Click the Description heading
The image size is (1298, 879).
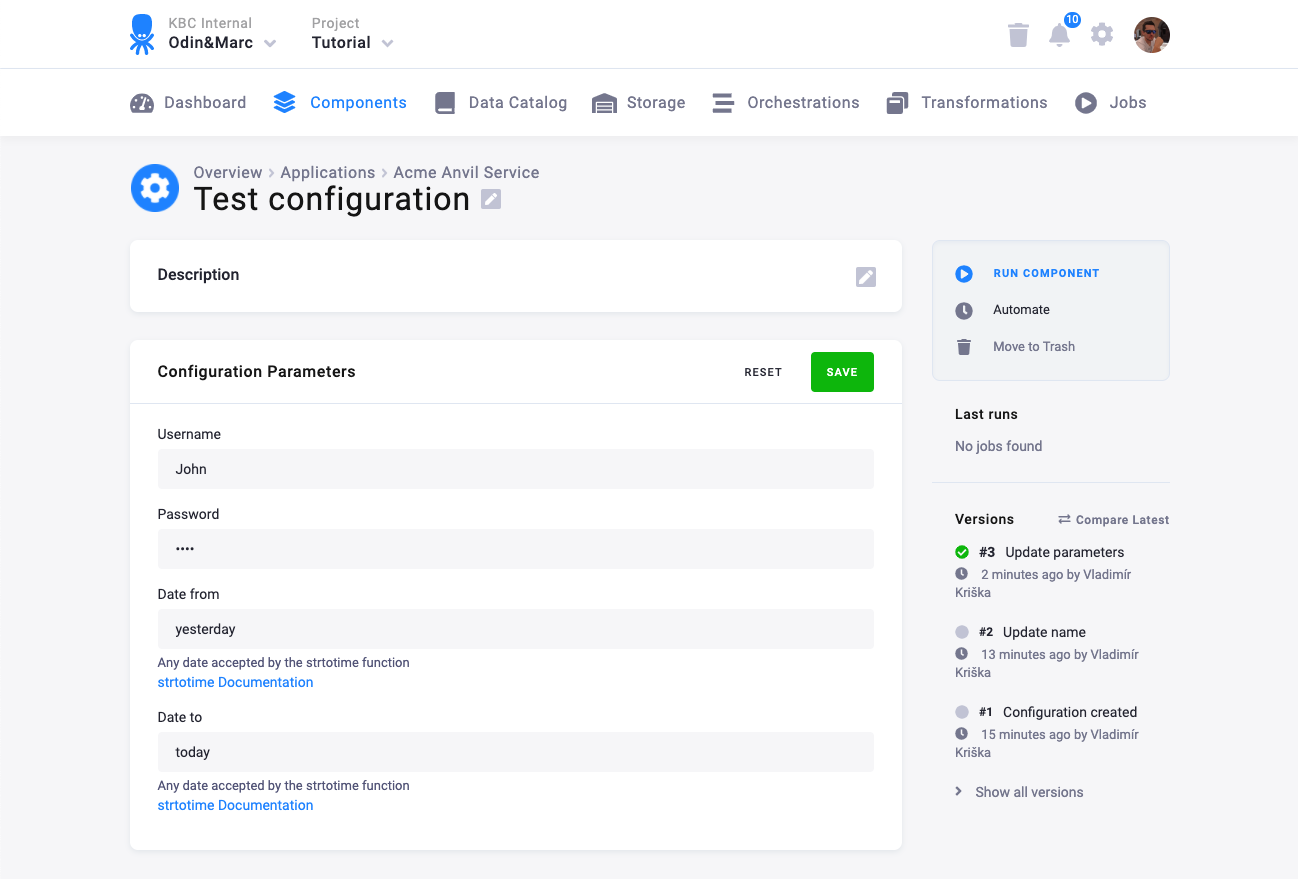198,275
